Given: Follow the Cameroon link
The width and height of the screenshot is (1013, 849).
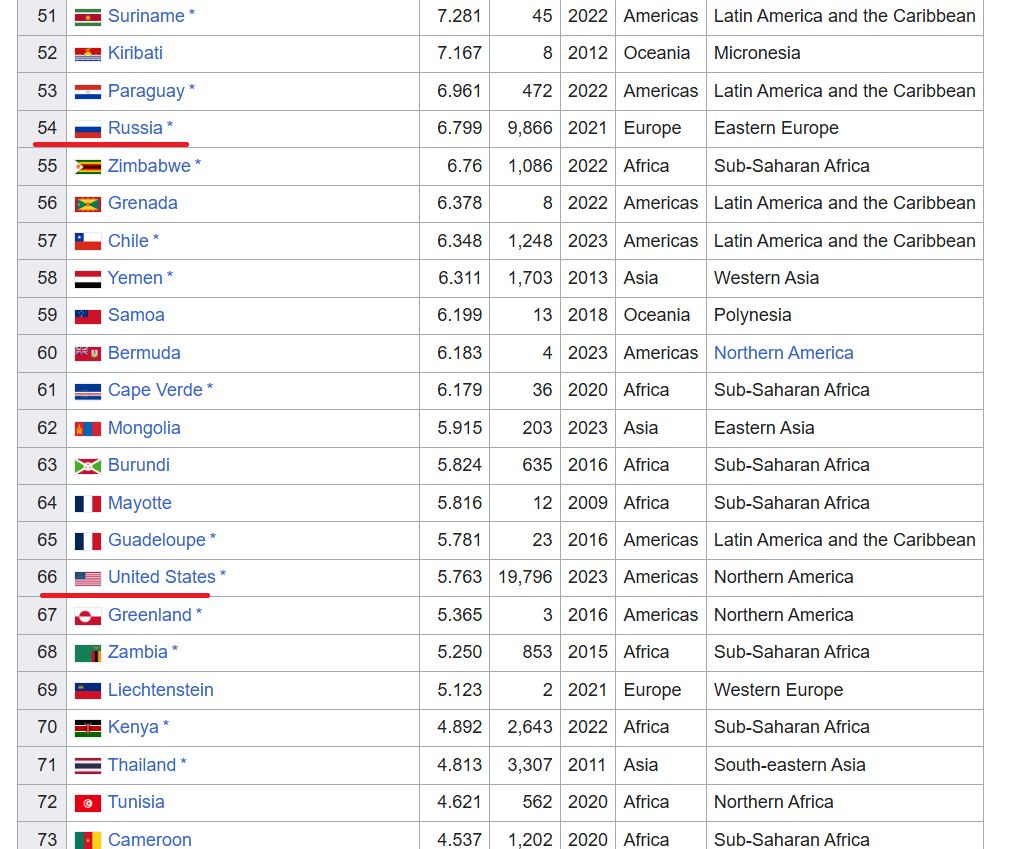Looking at the screenshot, I should coord(149,839).
